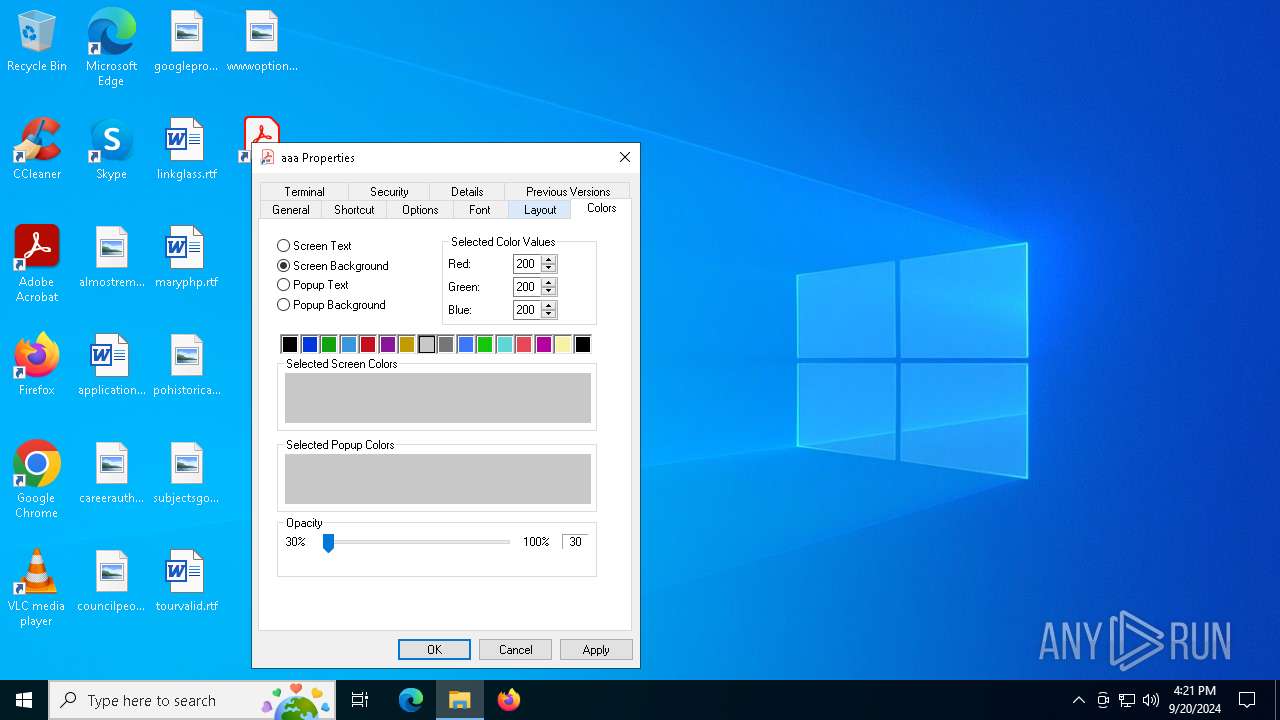Select the Google Chrome desktop shortcut

pyautogui.click(x=37, y=480)
